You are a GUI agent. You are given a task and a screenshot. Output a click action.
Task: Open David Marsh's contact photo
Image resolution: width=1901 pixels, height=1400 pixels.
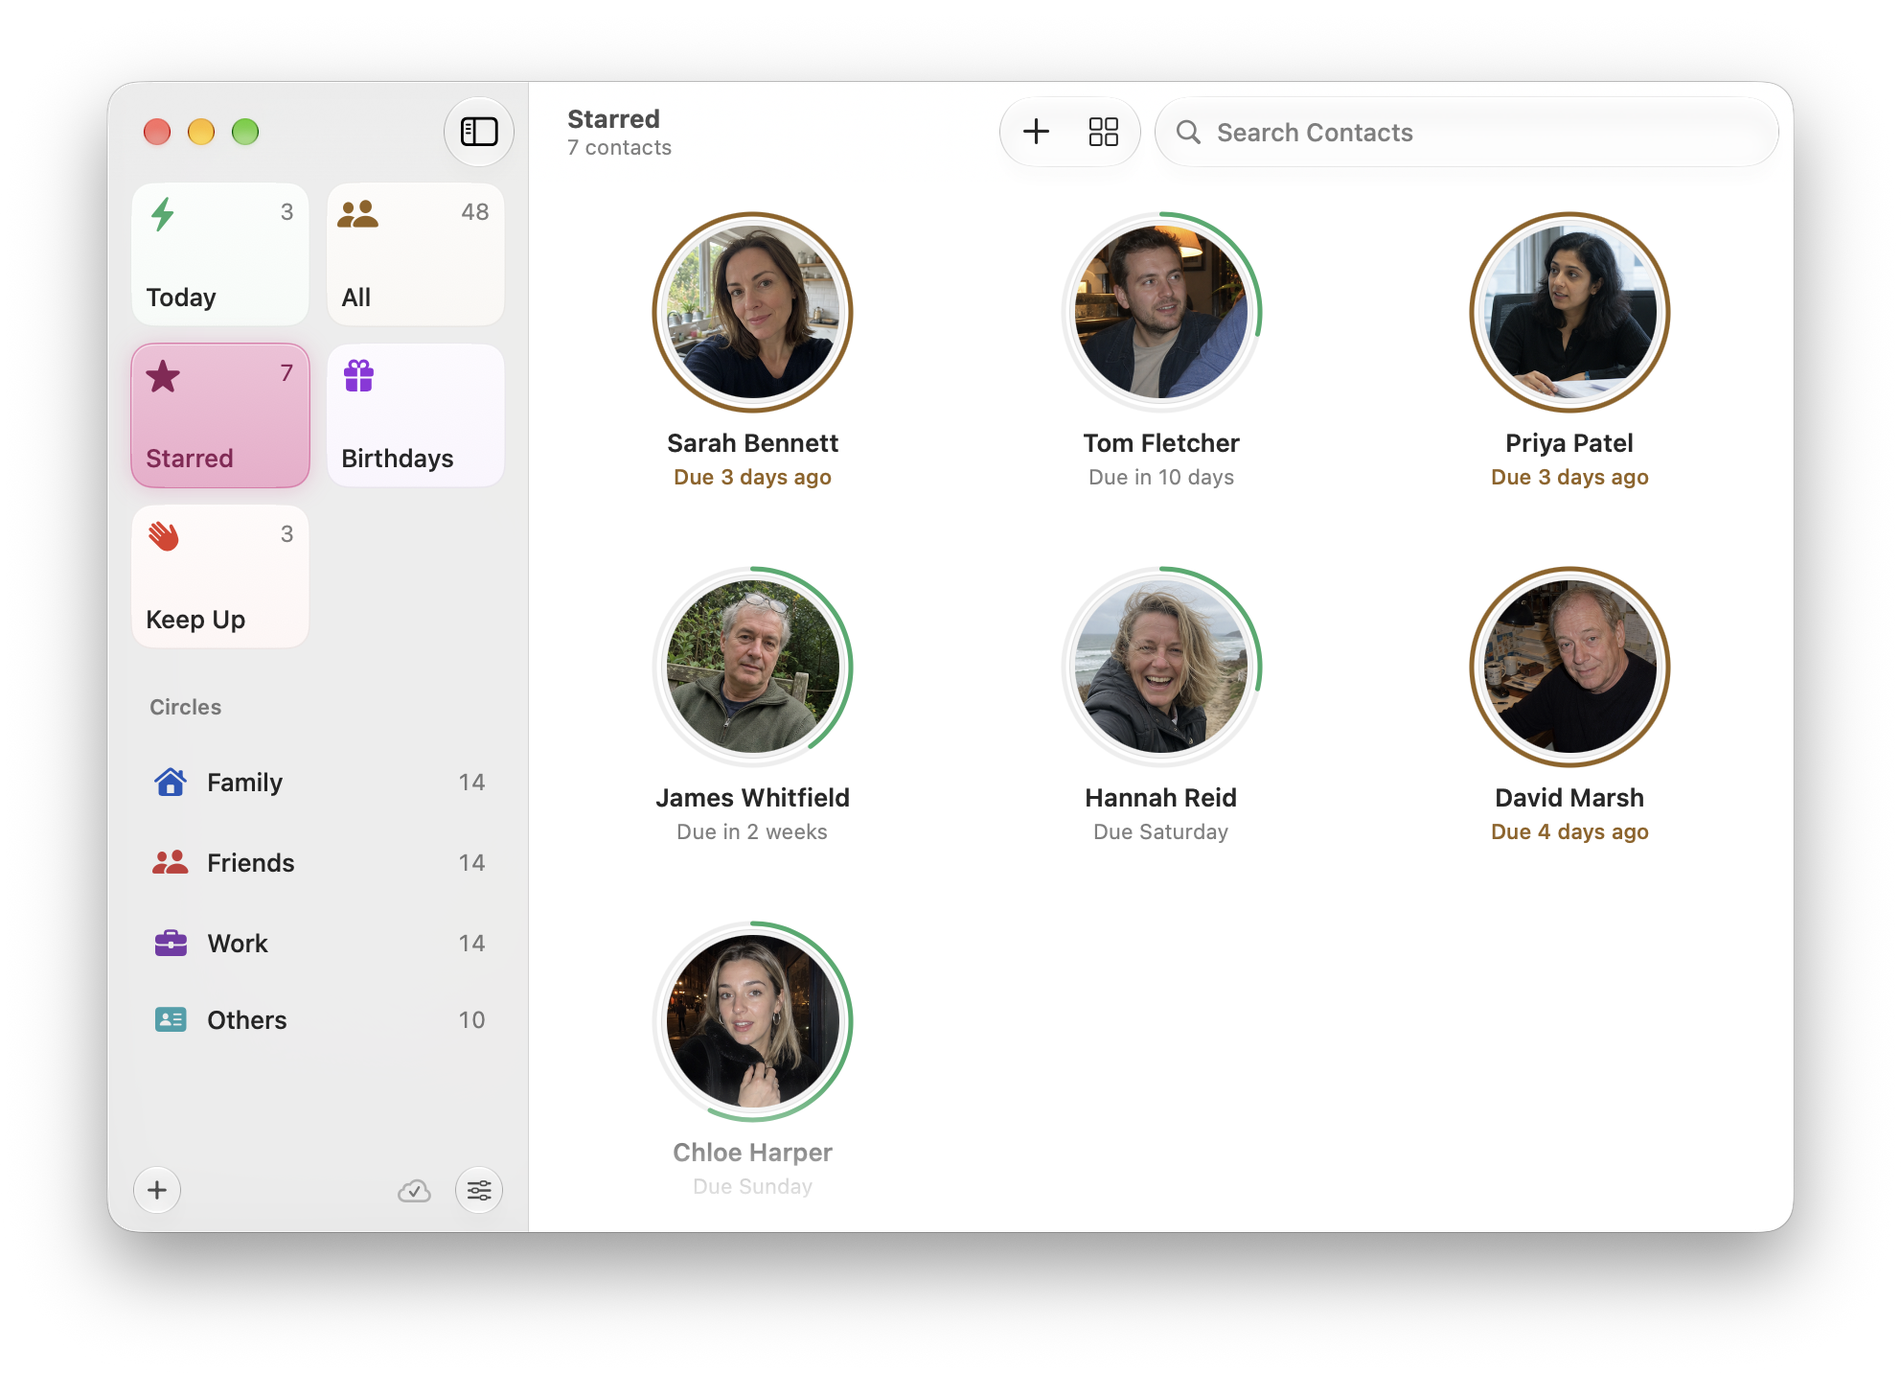click(1569, 667)
